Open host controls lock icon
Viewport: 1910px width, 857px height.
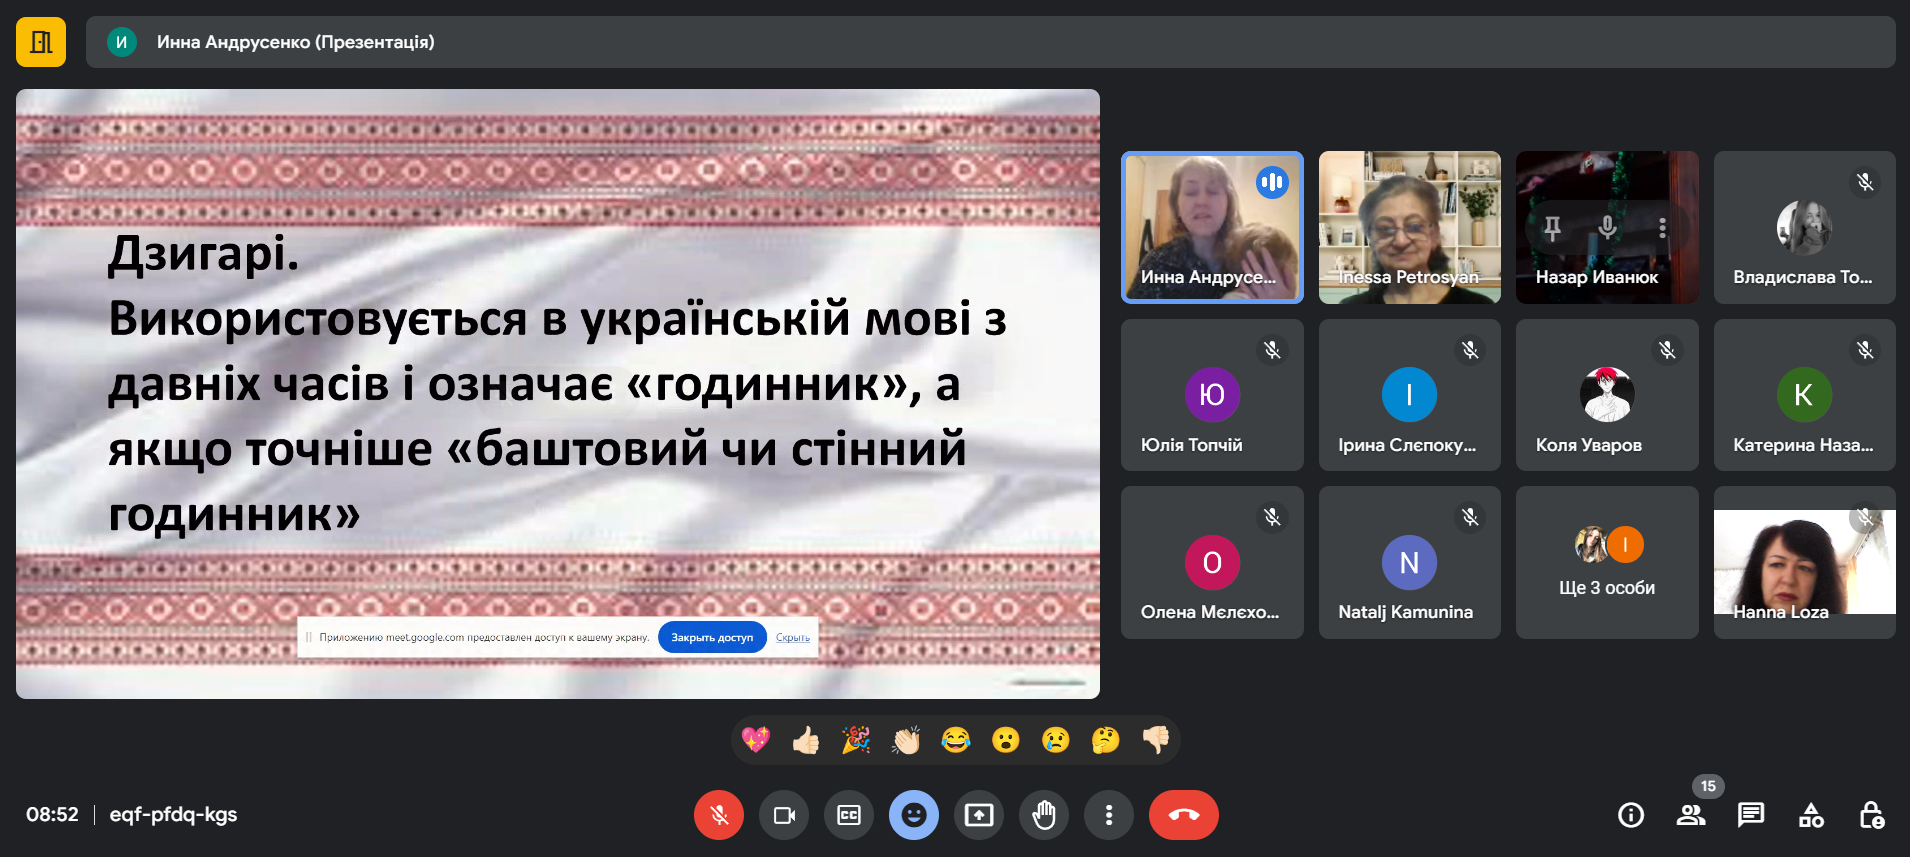pyautogui.click(x=1871, y=815)
